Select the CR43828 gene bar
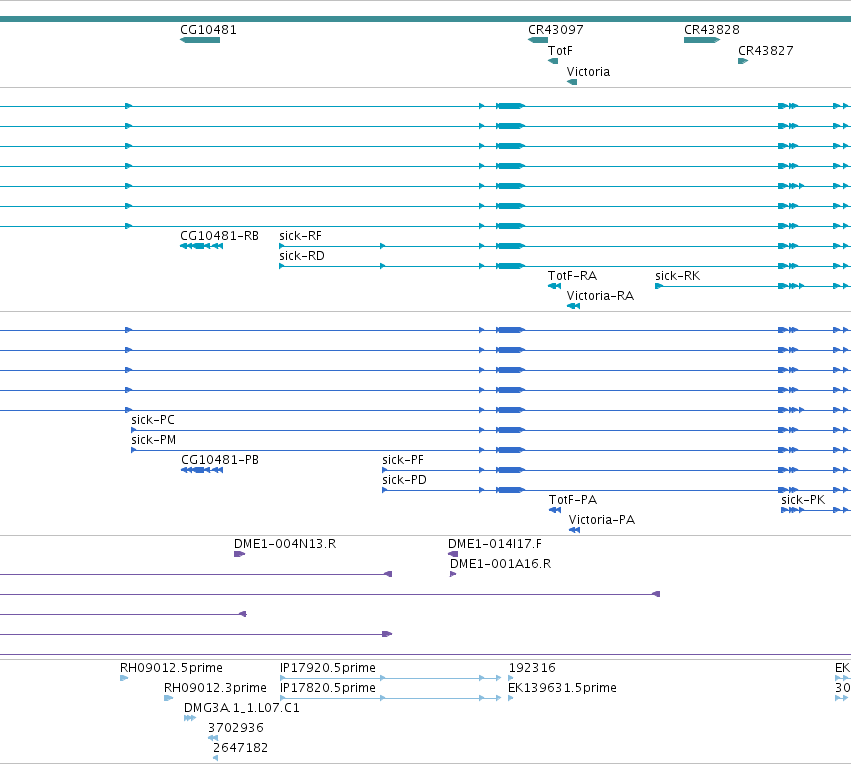 702,40
